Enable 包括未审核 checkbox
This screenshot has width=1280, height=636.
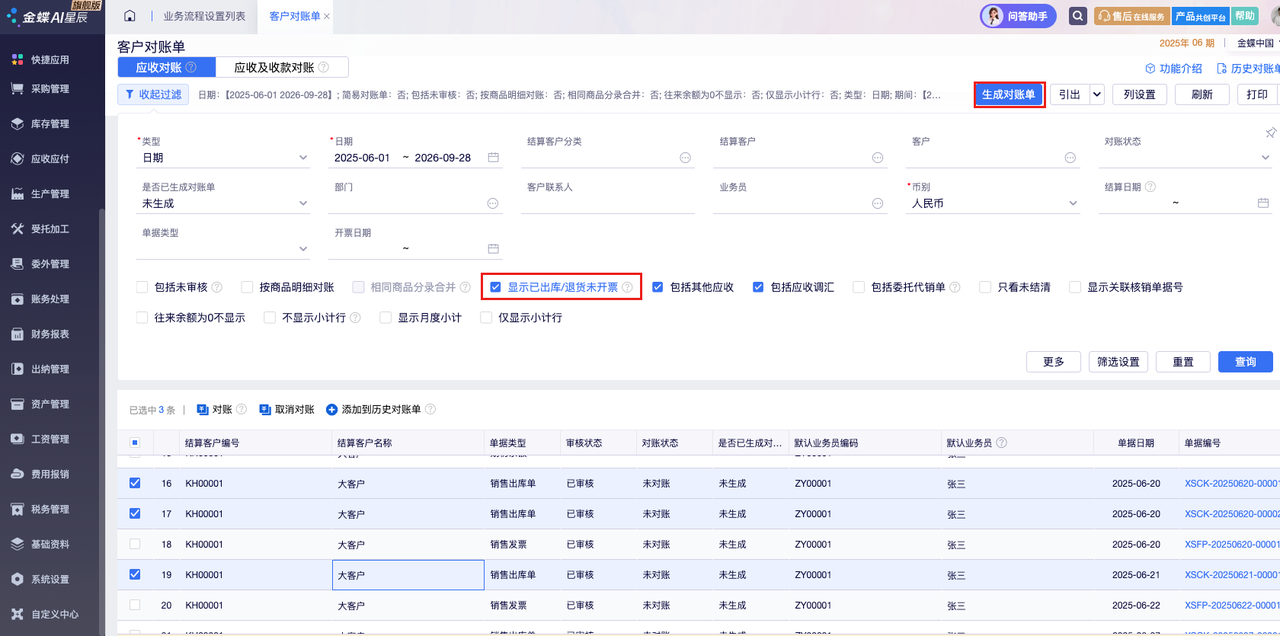pos(142,287)
